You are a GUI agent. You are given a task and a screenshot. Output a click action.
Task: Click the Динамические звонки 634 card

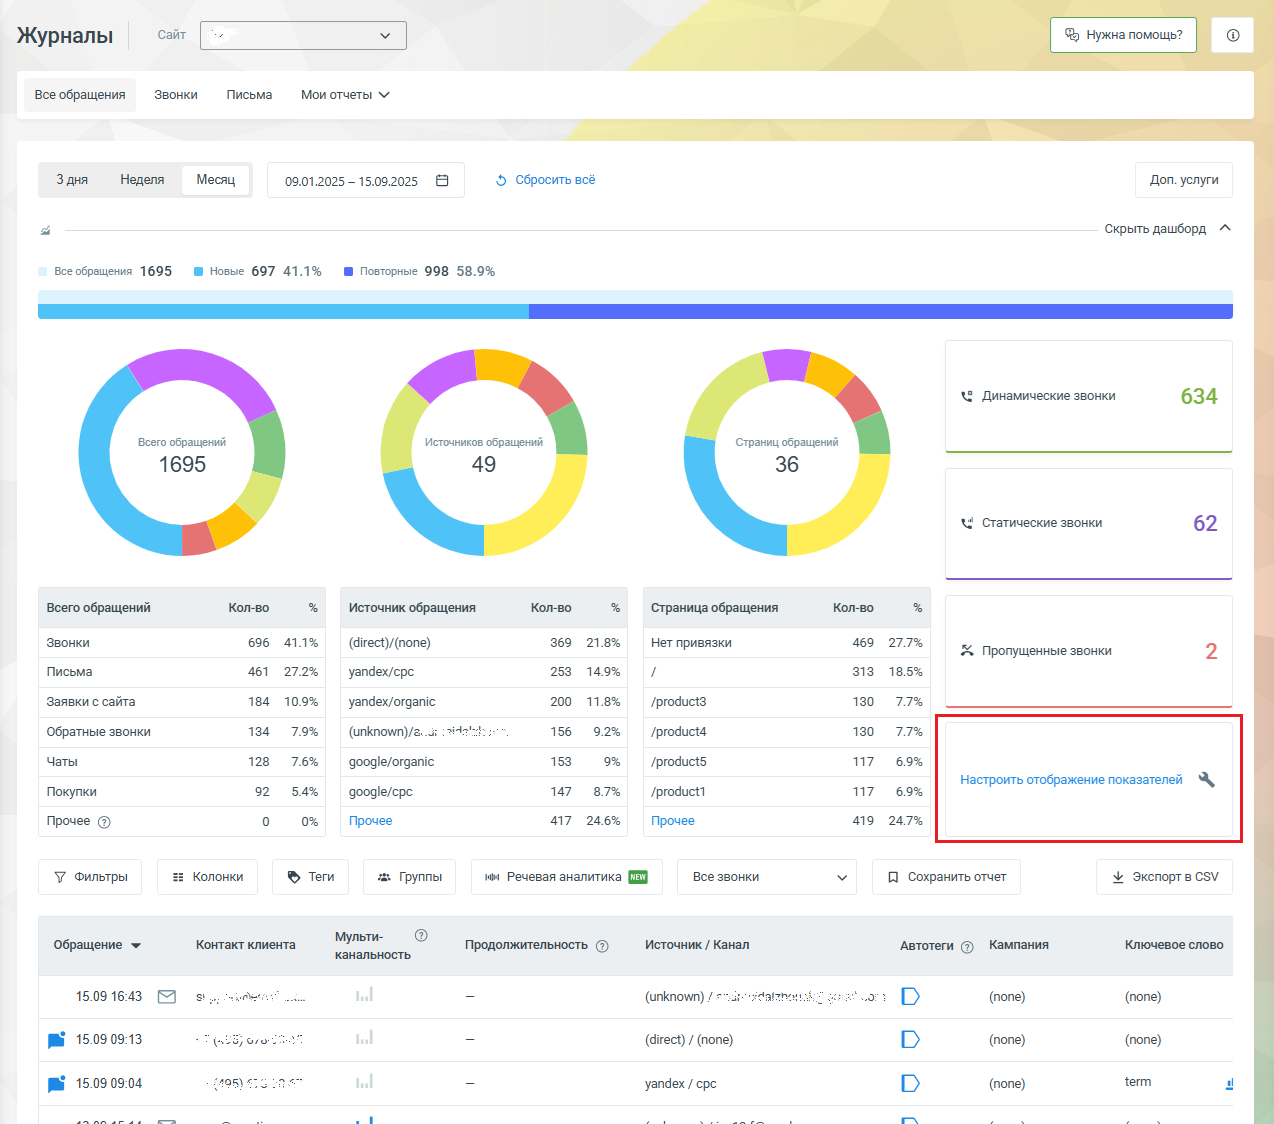click(1088, 396)
